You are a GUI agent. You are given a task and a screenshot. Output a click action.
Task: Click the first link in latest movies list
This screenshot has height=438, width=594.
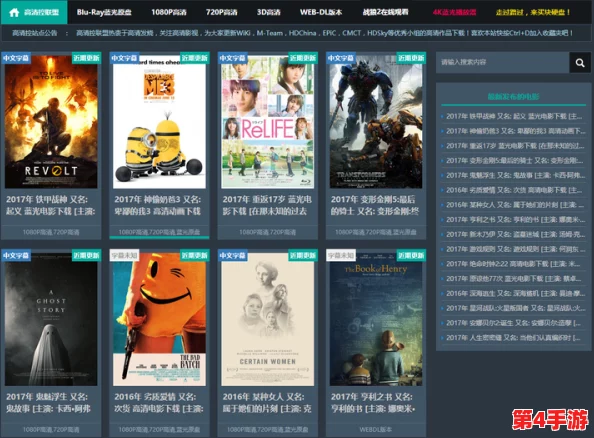(514, 116)
